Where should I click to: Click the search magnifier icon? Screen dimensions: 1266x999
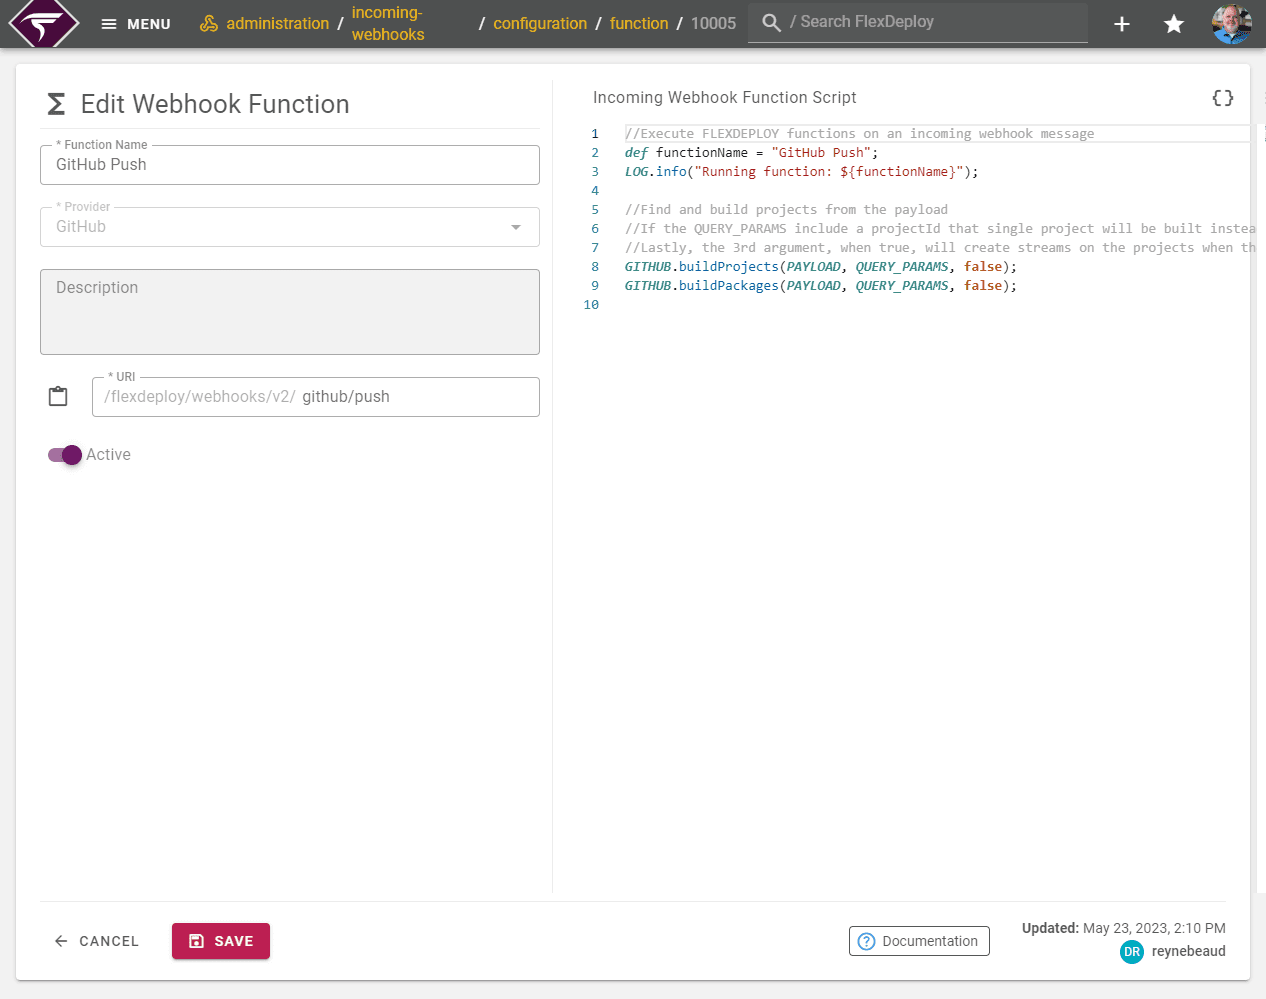point(771,23)
